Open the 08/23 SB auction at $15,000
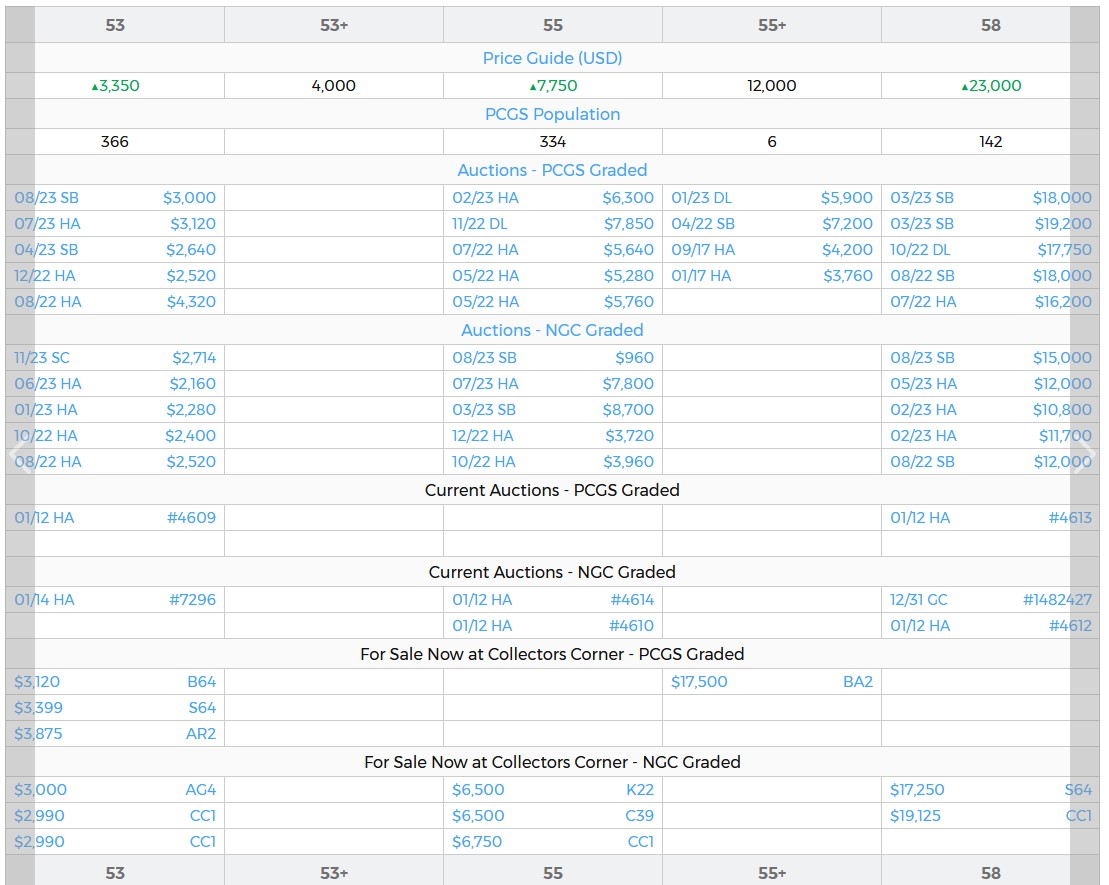This screenshot has width=1109, height=885. coord(991,357)
